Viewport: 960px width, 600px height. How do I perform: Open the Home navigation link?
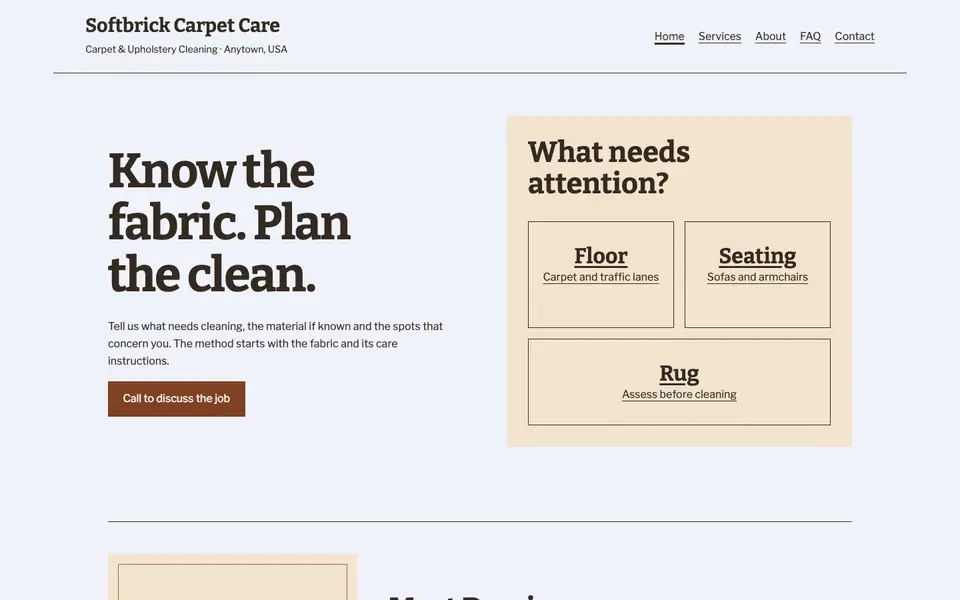pyautogui.click(x=669, y=36)
